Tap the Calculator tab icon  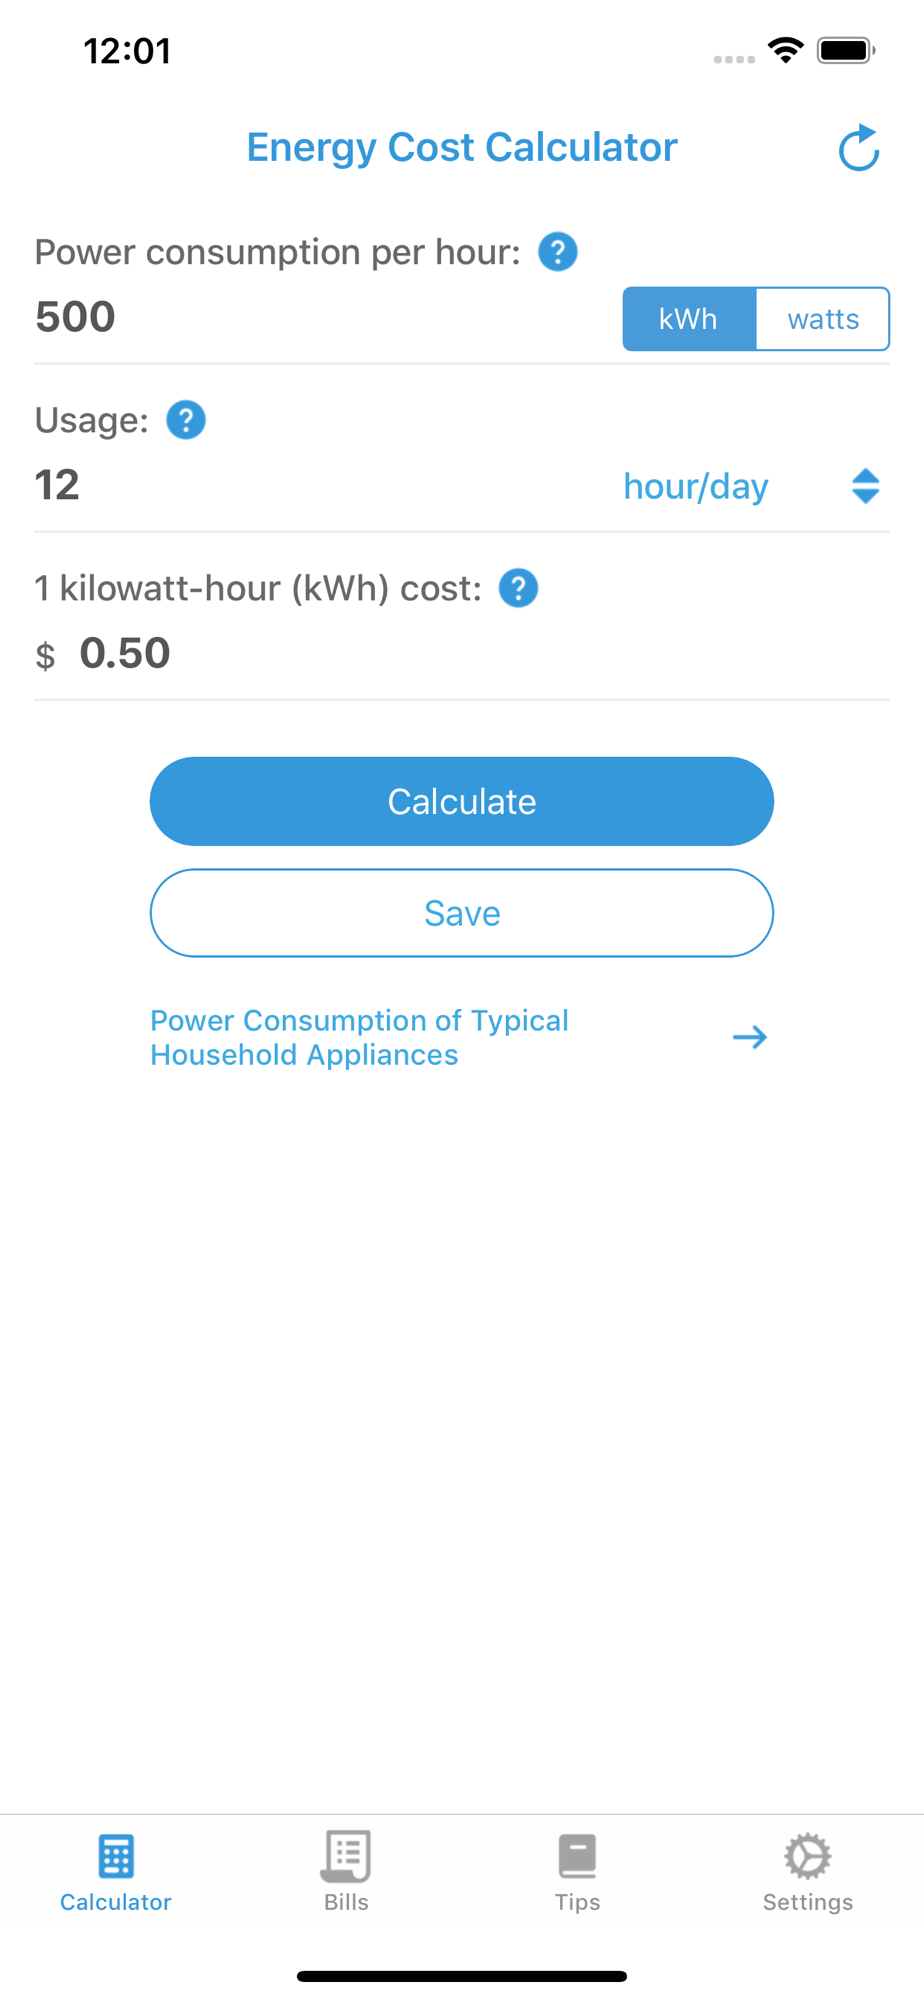[116, 1857]
